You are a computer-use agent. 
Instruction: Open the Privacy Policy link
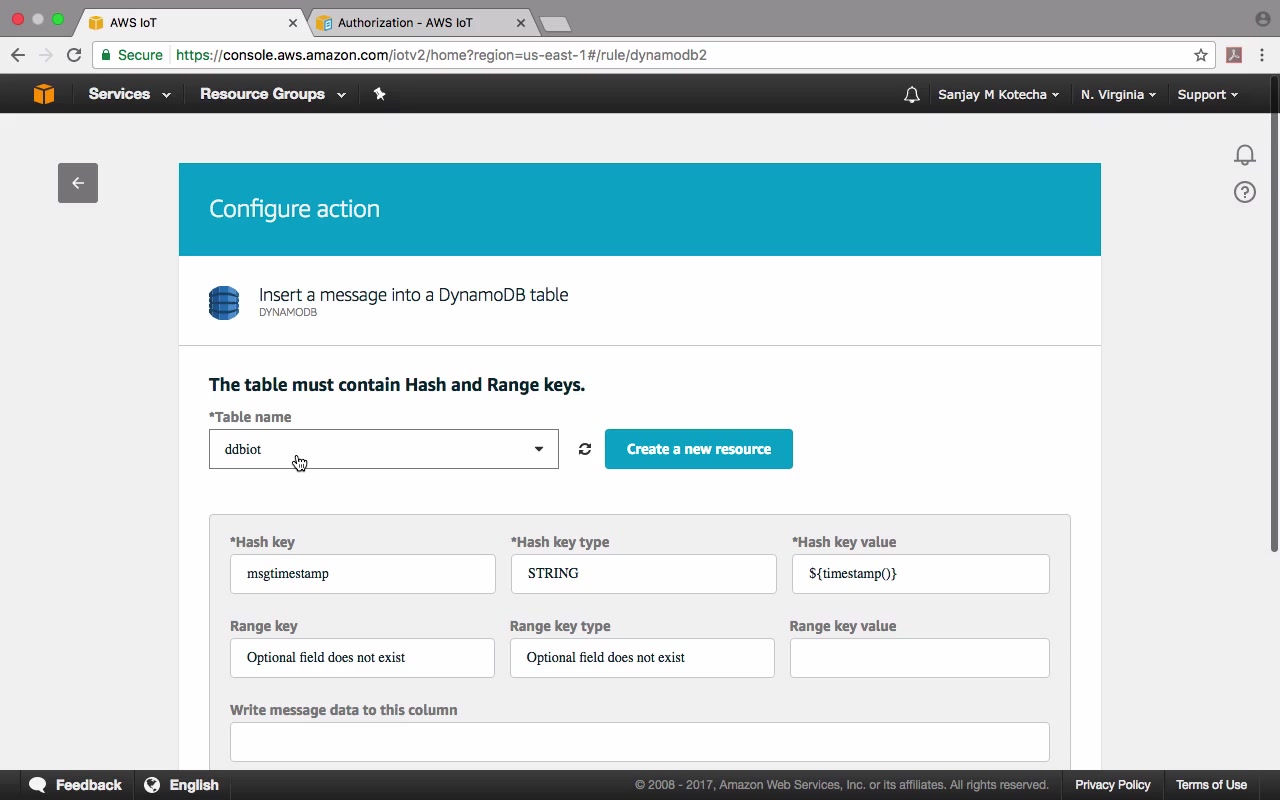coord(1113,785)
